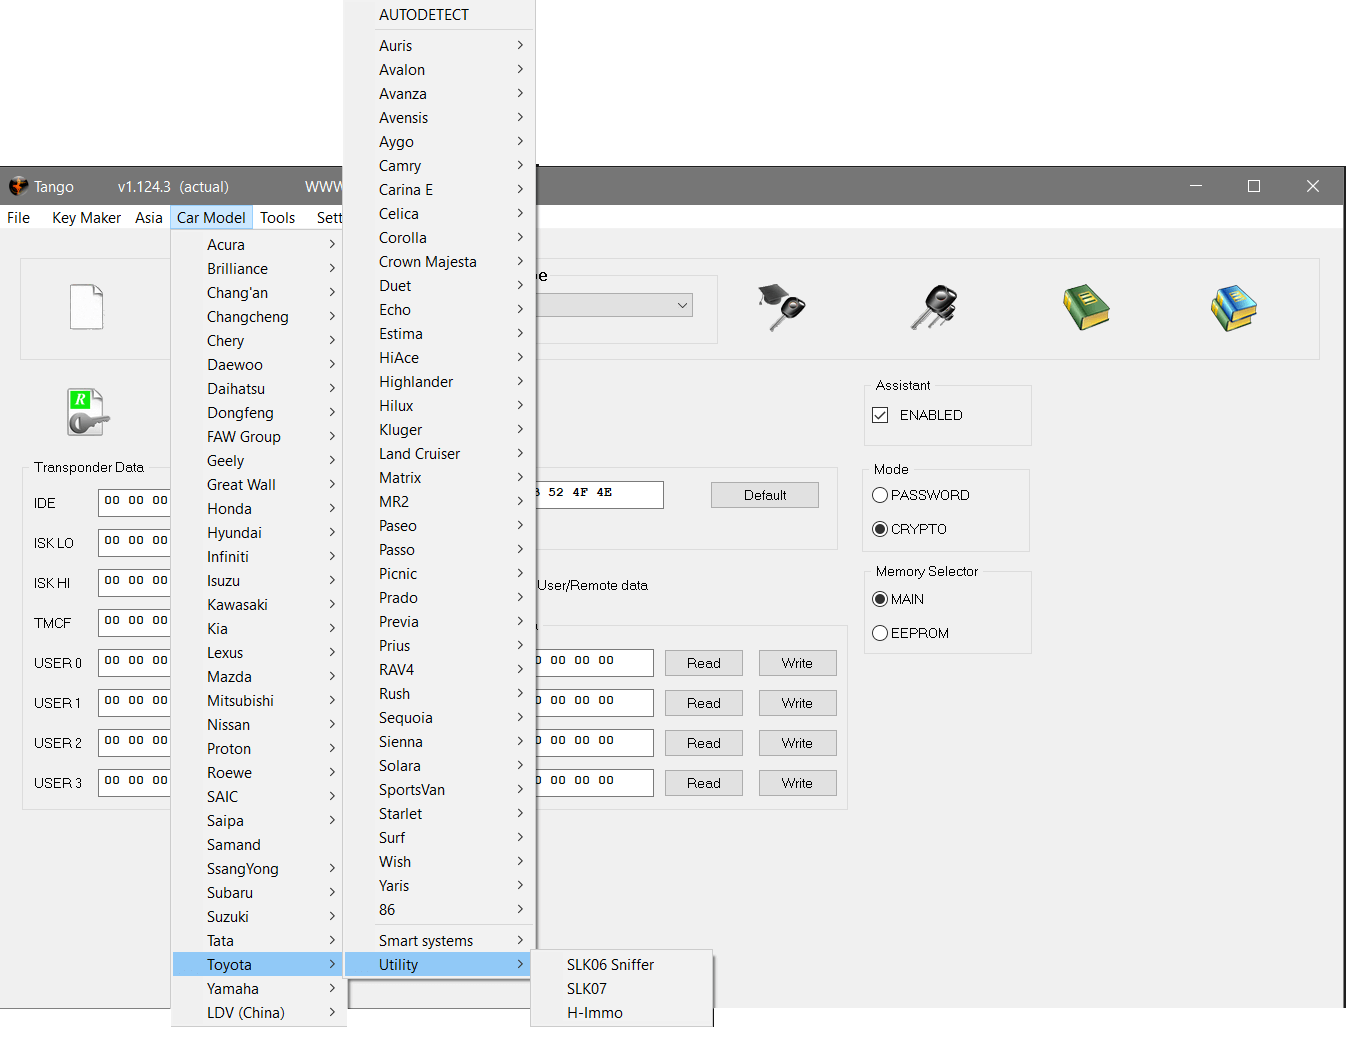Select Prius in model list
Screen dimensions: 1346x1037
coord(440,646)
